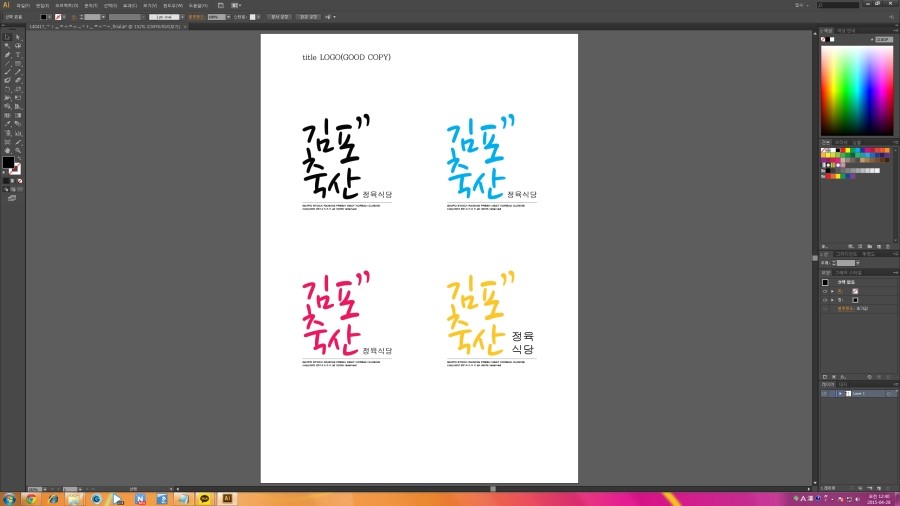Open the Edit (편집) menu
900x506 pixels.
(x=42, y=6)
